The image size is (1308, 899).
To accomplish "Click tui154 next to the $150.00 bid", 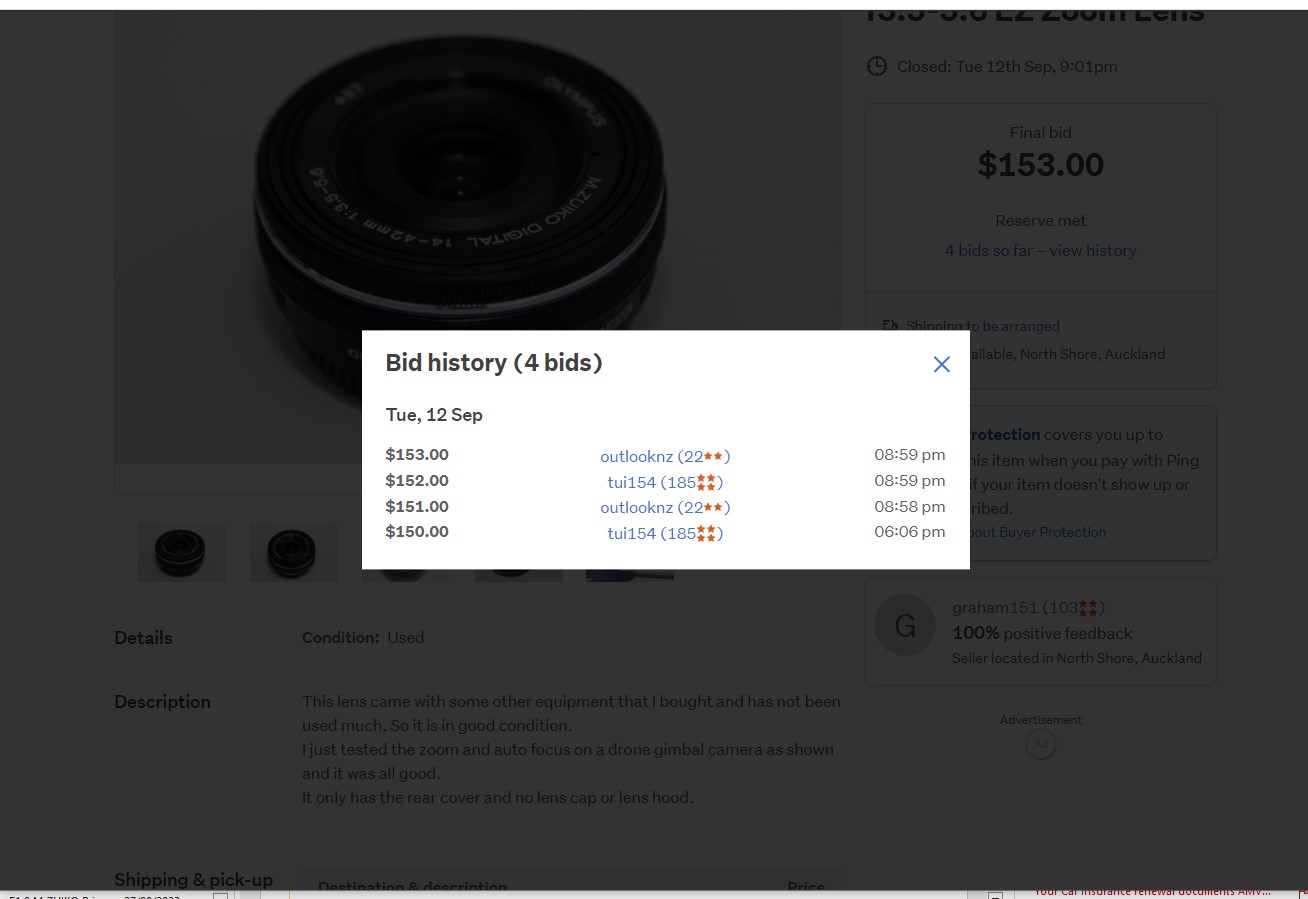I will click(x=631, y=534).
